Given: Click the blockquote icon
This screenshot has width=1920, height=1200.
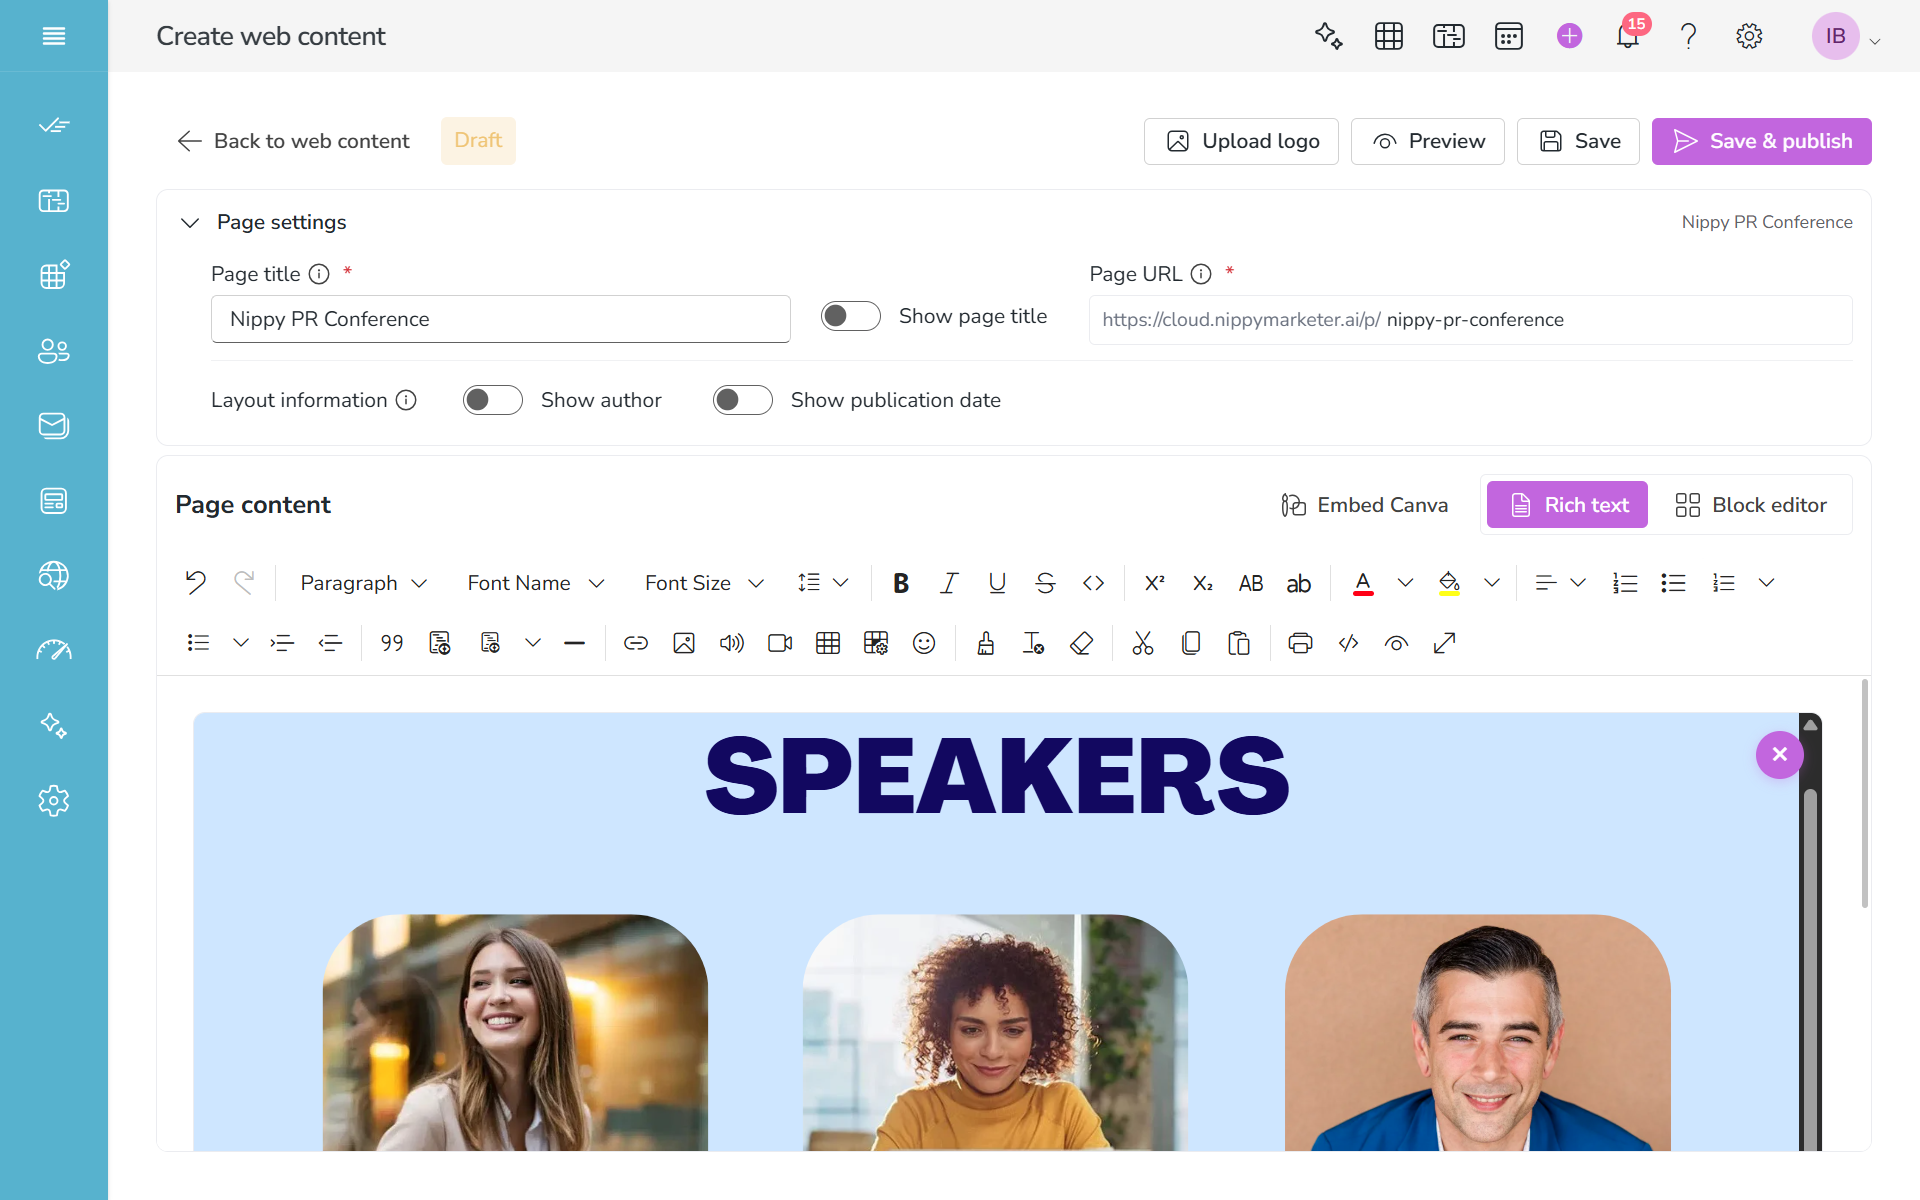Looking at the screenshot, I should [x=392, y=643].
